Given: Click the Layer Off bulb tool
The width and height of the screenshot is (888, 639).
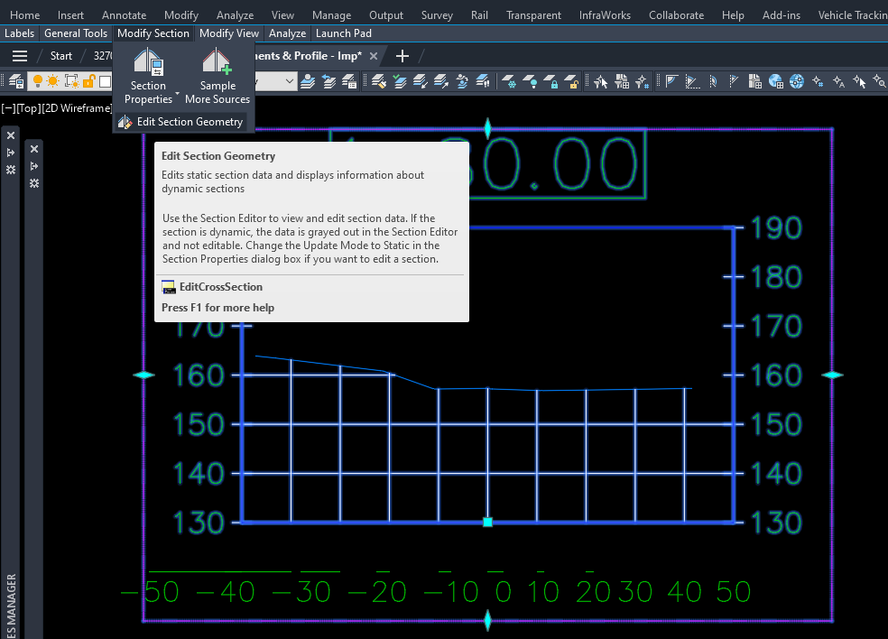Looking at the screenshot, I should click(530, 82).
